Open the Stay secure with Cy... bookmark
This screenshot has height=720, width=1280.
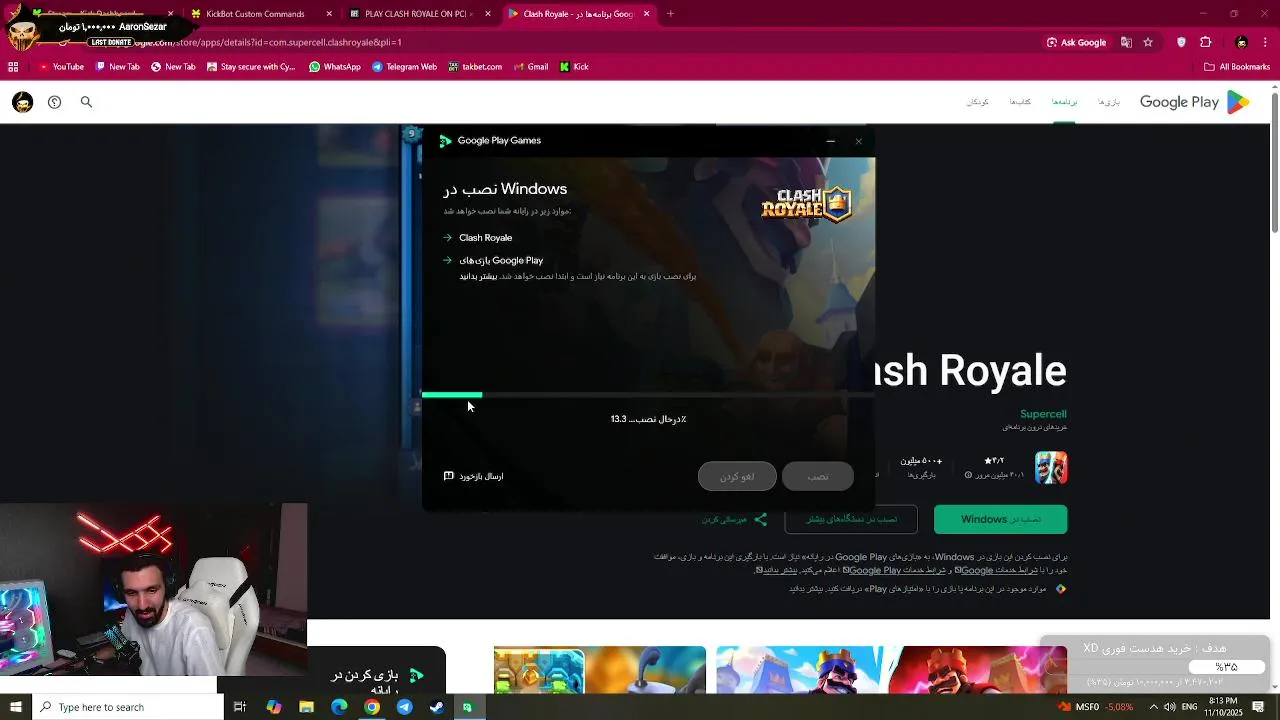coord(251,67)
